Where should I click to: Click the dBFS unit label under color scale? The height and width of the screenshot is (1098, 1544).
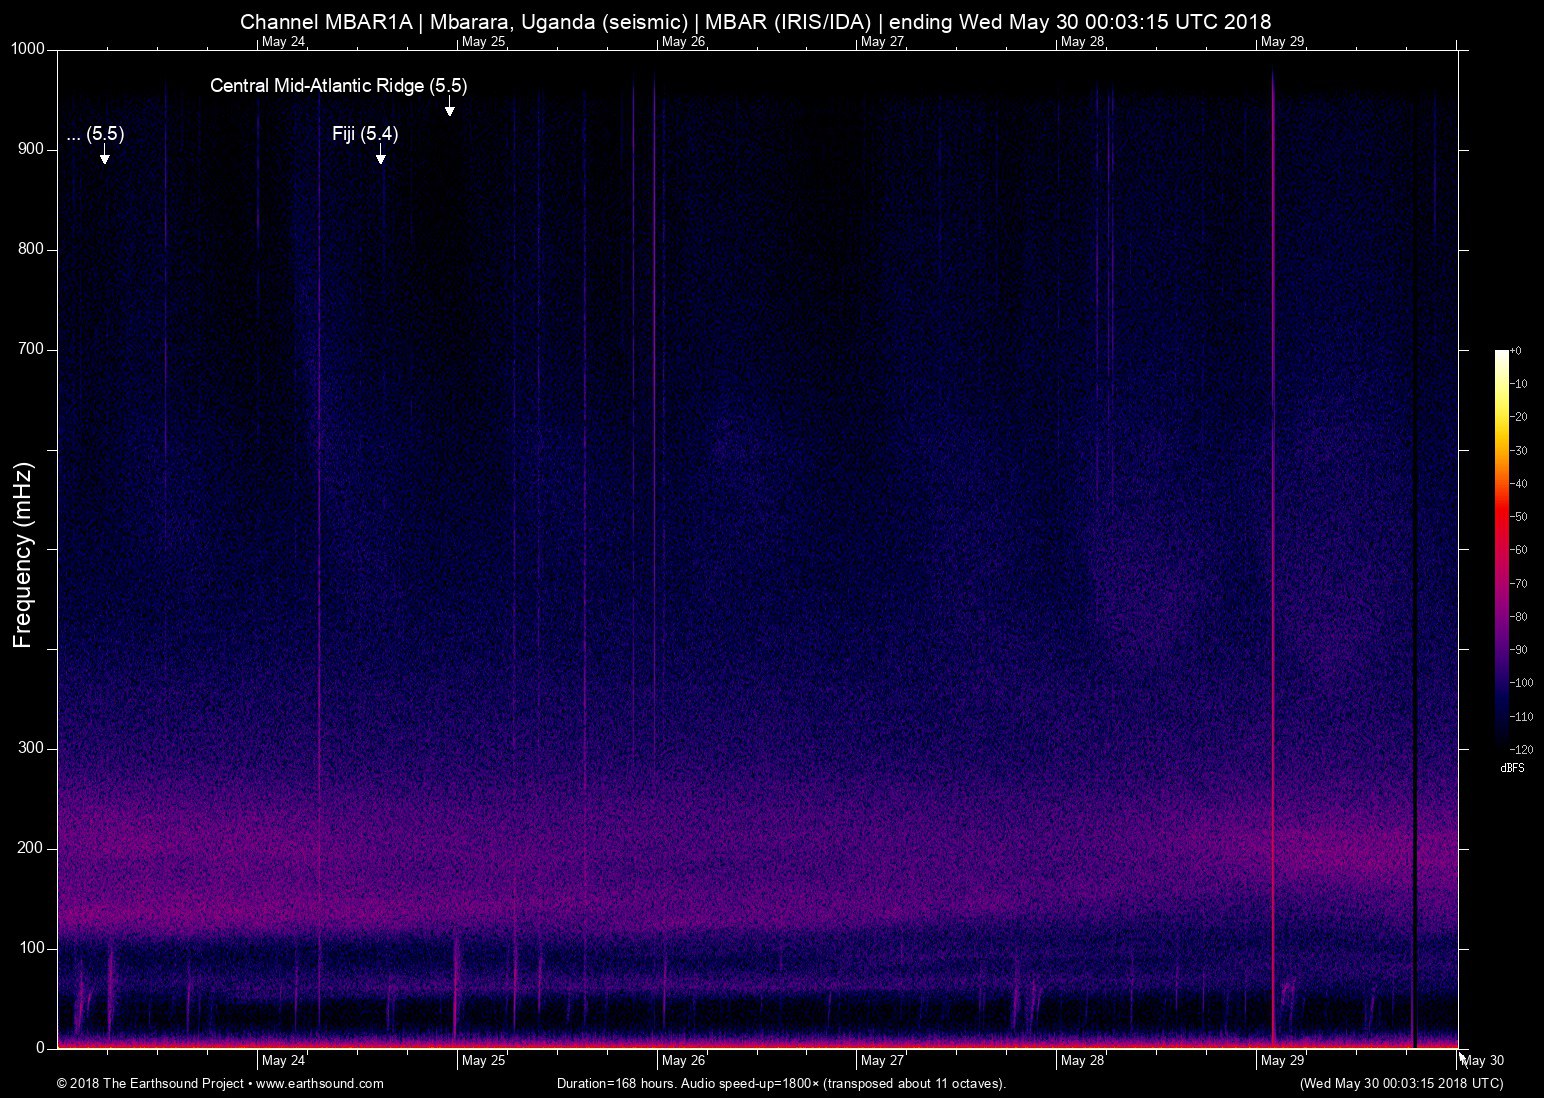click(x=1512, y=768)
